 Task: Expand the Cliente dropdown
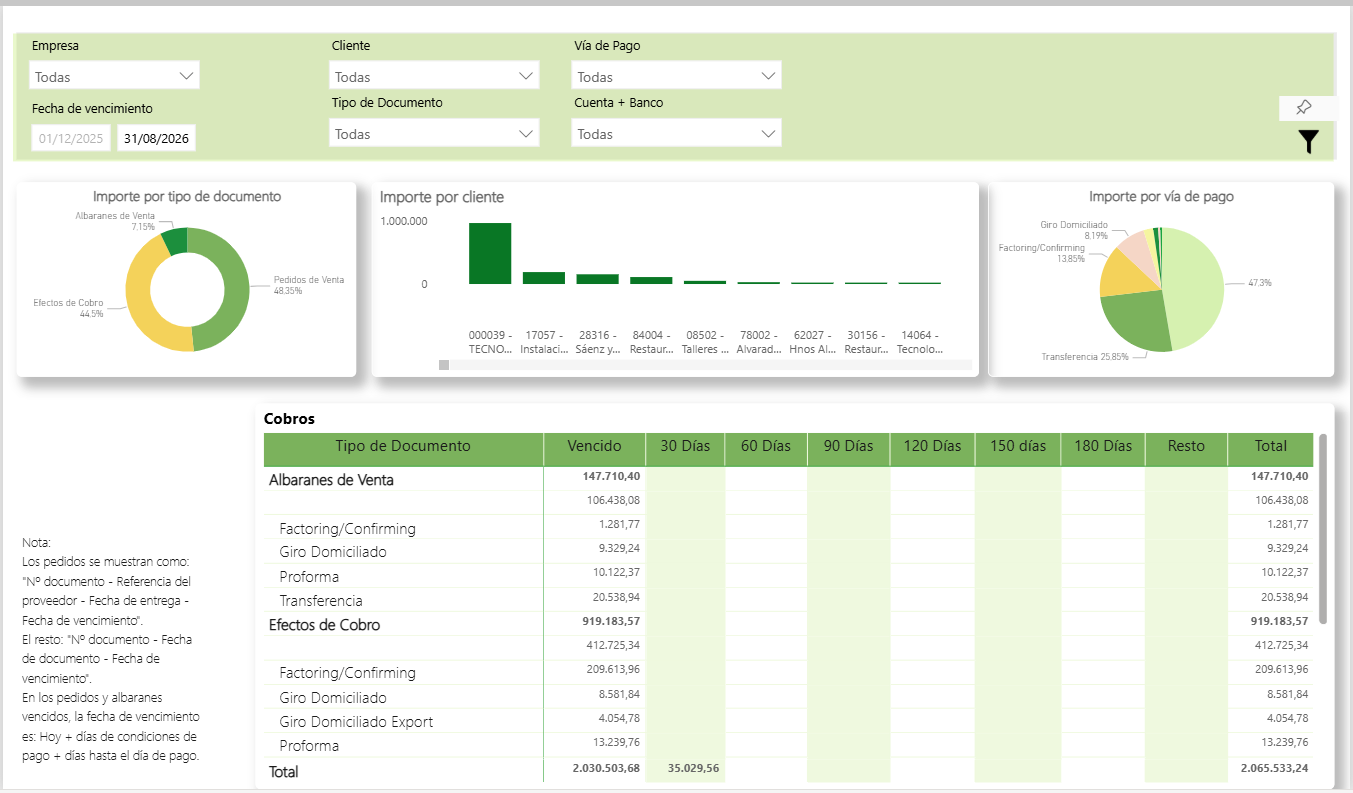tap(434, 76)
